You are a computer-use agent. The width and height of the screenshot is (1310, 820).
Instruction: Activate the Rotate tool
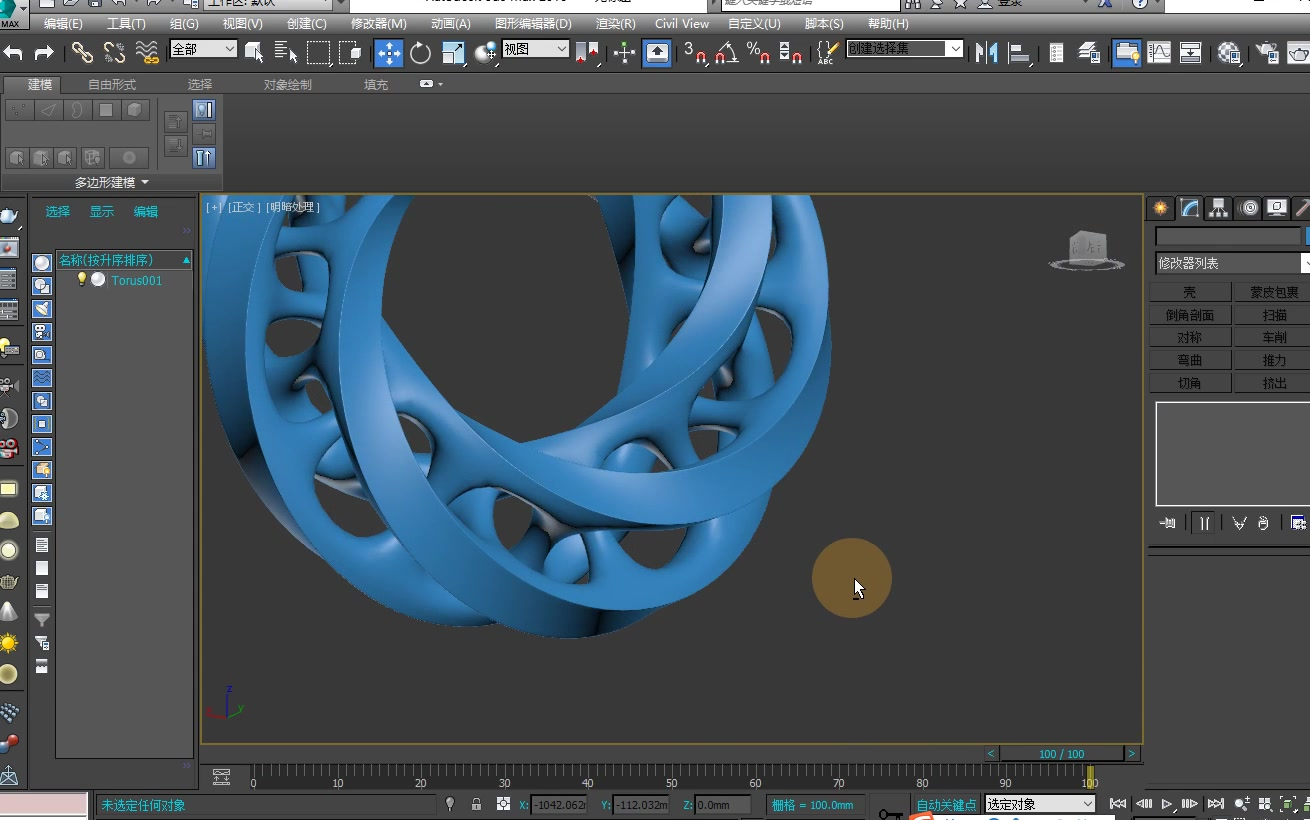[421, 53]
